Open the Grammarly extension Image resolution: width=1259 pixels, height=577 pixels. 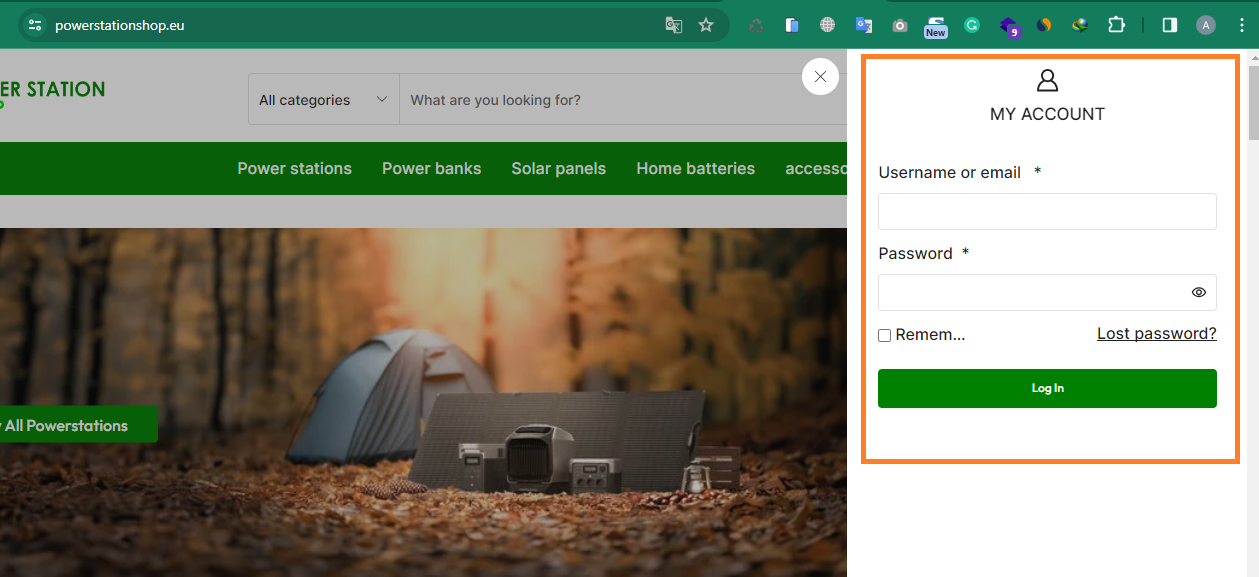pos(972,25)
